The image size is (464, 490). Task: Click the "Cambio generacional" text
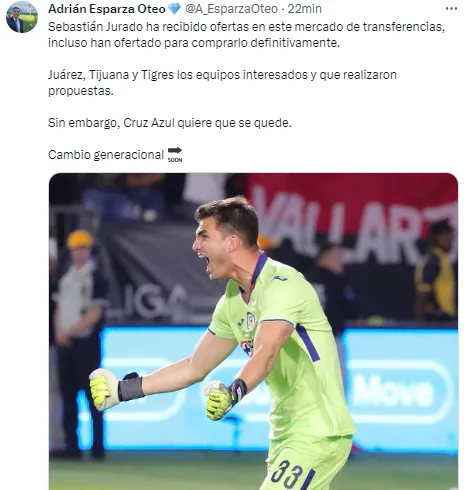[x=106, y=155]
